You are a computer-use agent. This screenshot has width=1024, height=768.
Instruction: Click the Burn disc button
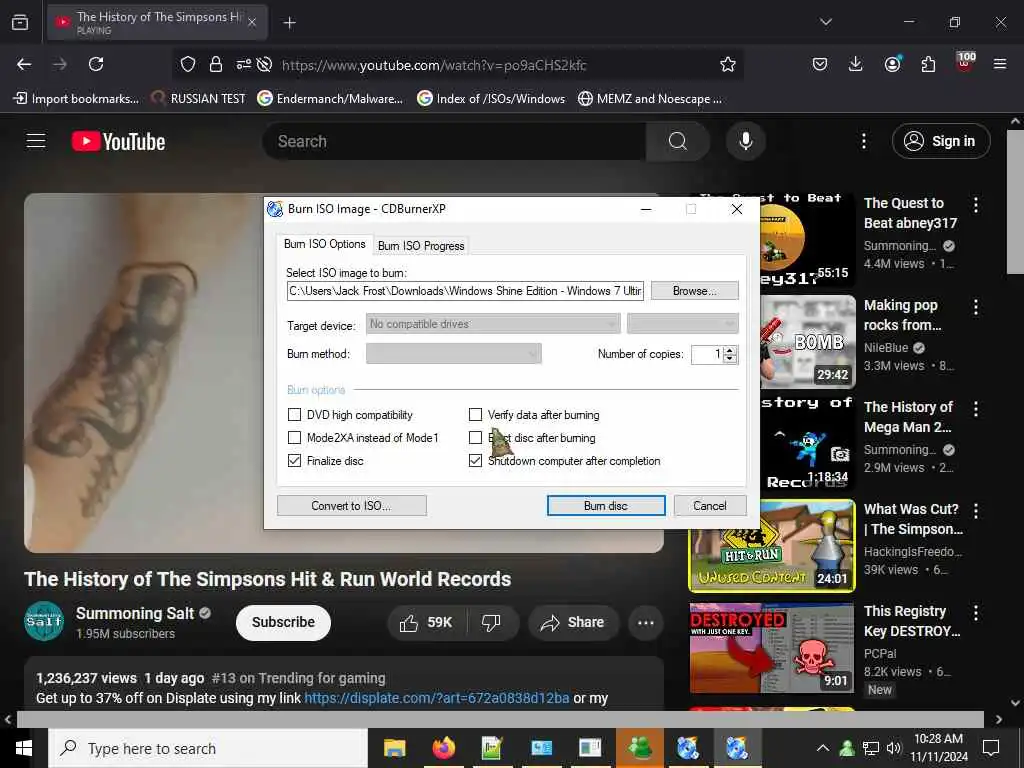pyautogui.click(x=606, y=505)
